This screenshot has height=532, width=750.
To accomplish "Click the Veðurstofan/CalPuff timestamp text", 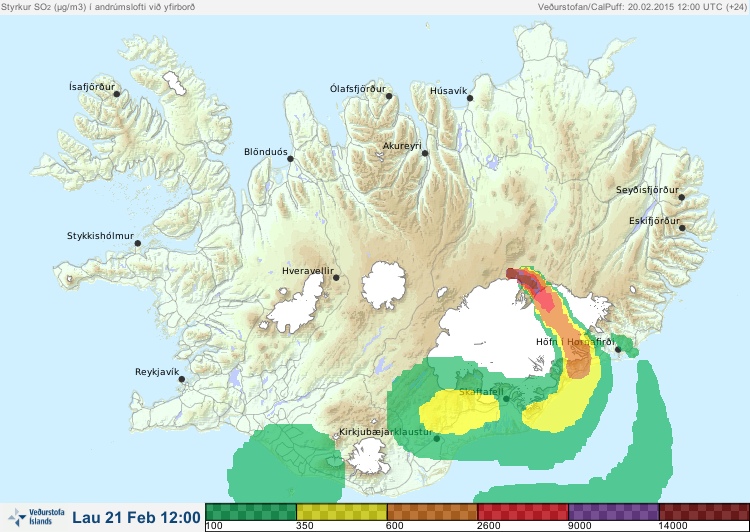I will click(642, 7).
